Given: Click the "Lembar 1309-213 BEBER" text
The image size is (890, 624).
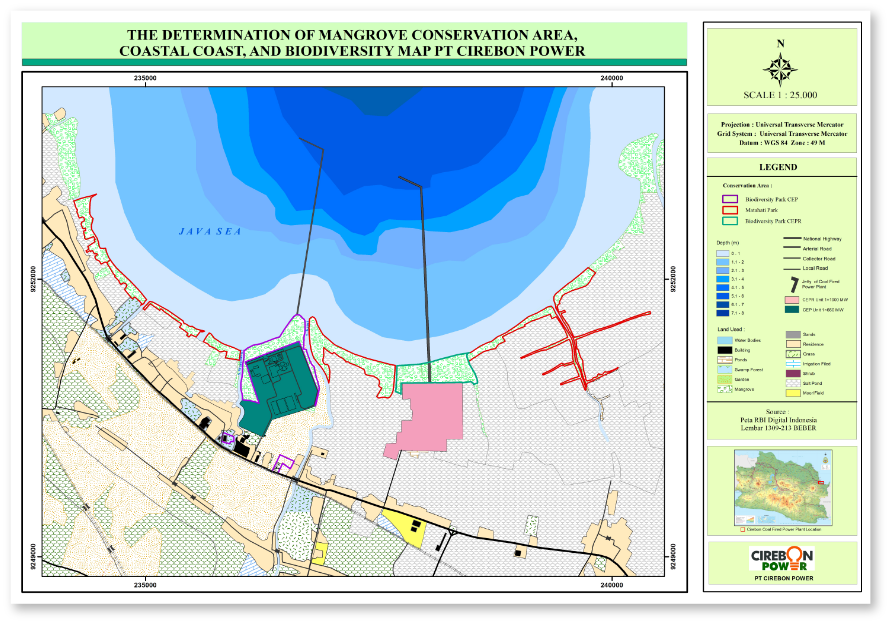Looking at the screenshot, I should [x=778, y=428].
